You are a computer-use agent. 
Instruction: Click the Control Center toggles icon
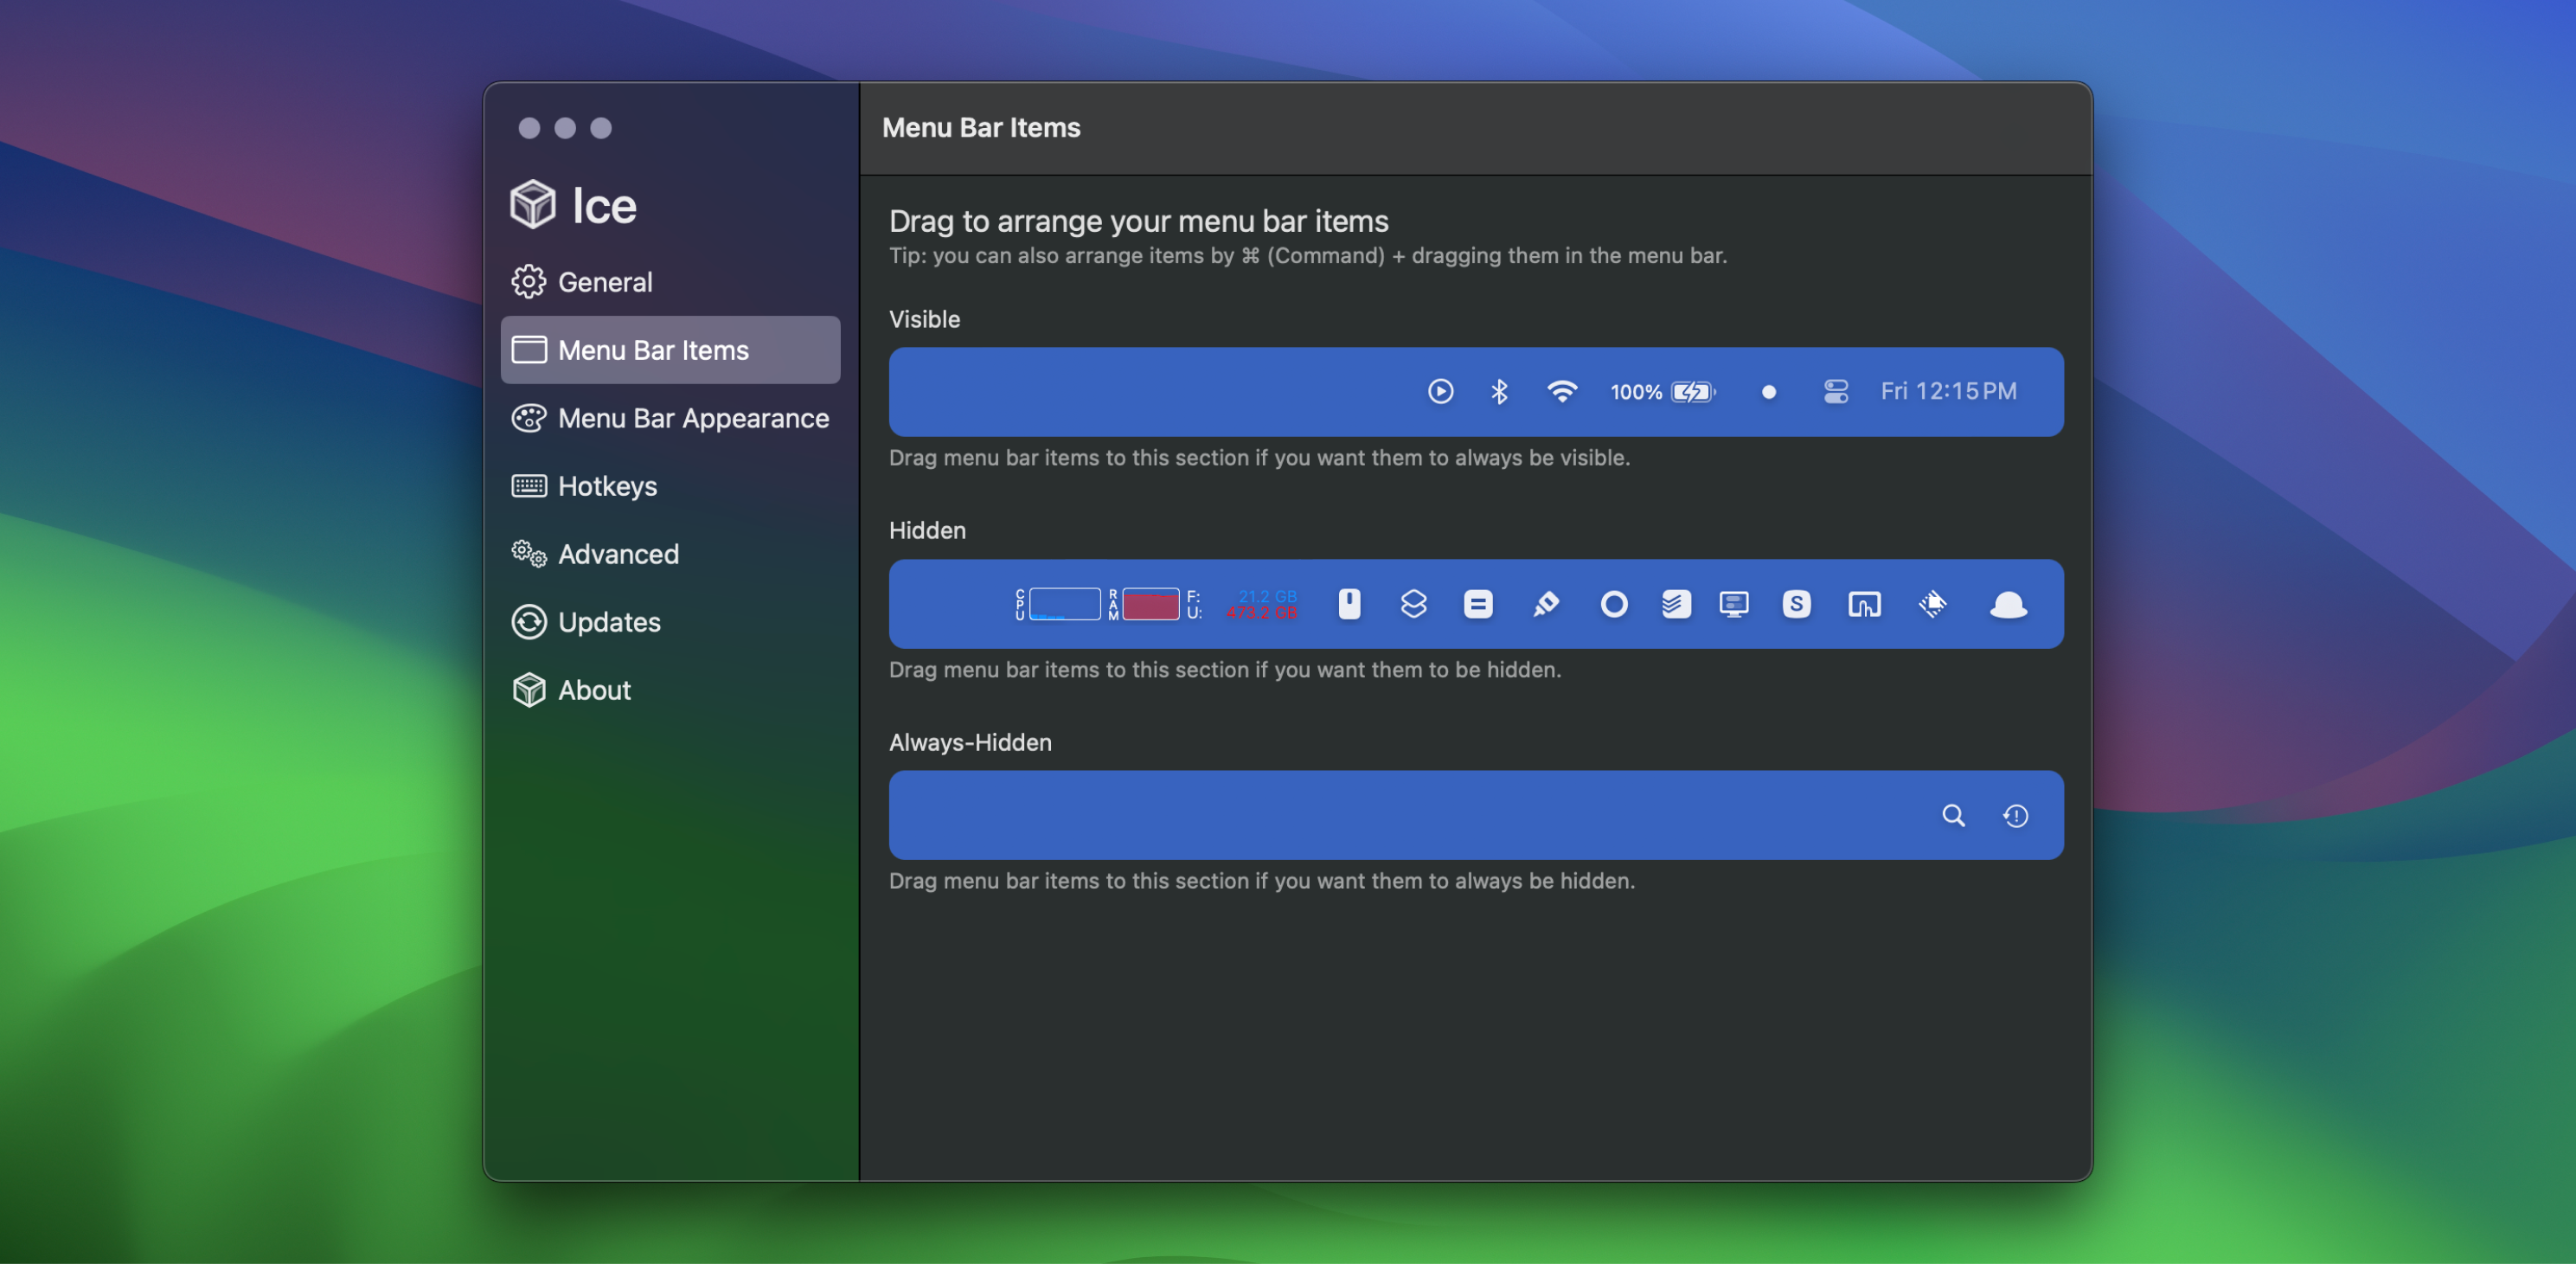click(x=1835, y=391)
